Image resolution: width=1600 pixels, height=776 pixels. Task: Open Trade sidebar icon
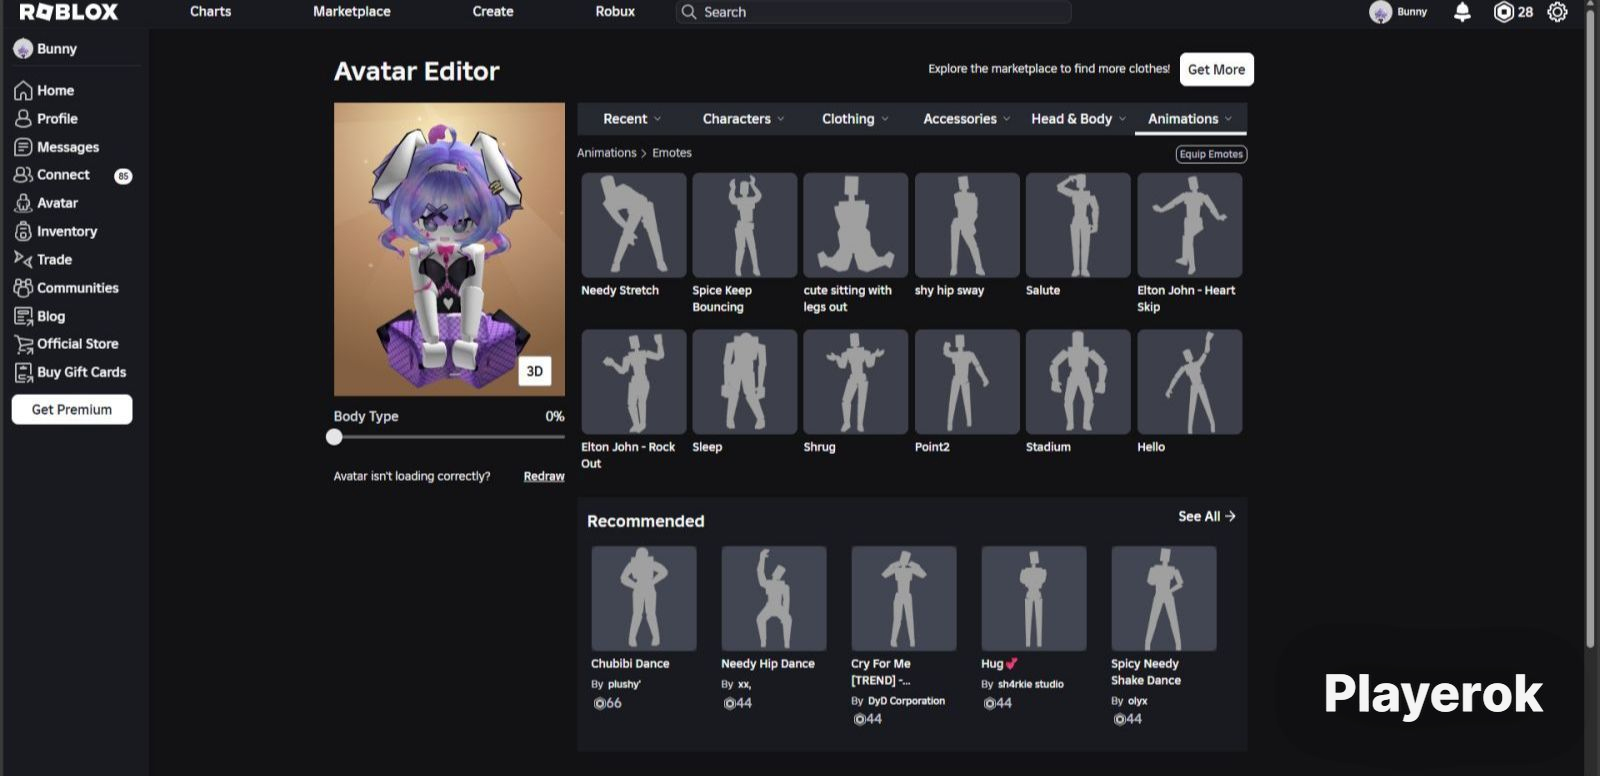coord(23,259)
